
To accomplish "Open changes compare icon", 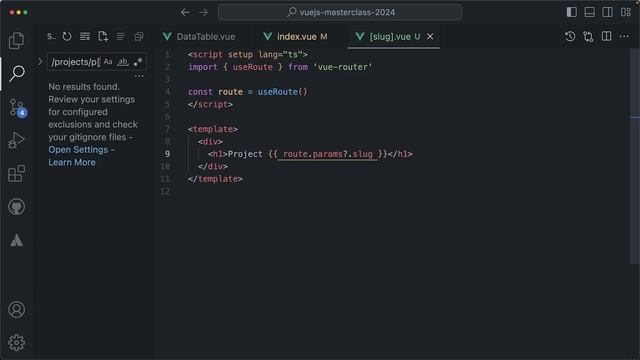I will click(x=588, y=37).
